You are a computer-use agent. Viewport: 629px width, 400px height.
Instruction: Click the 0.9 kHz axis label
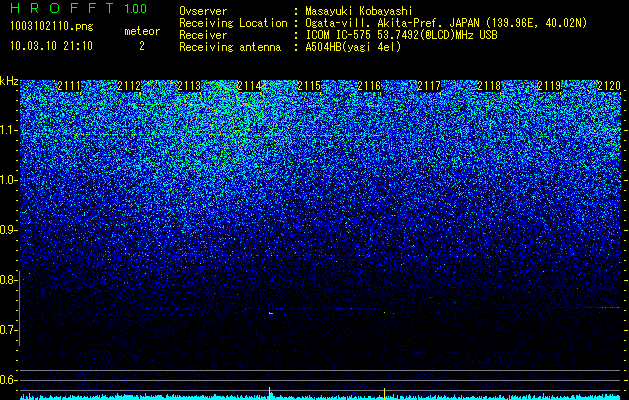point(8,230)
